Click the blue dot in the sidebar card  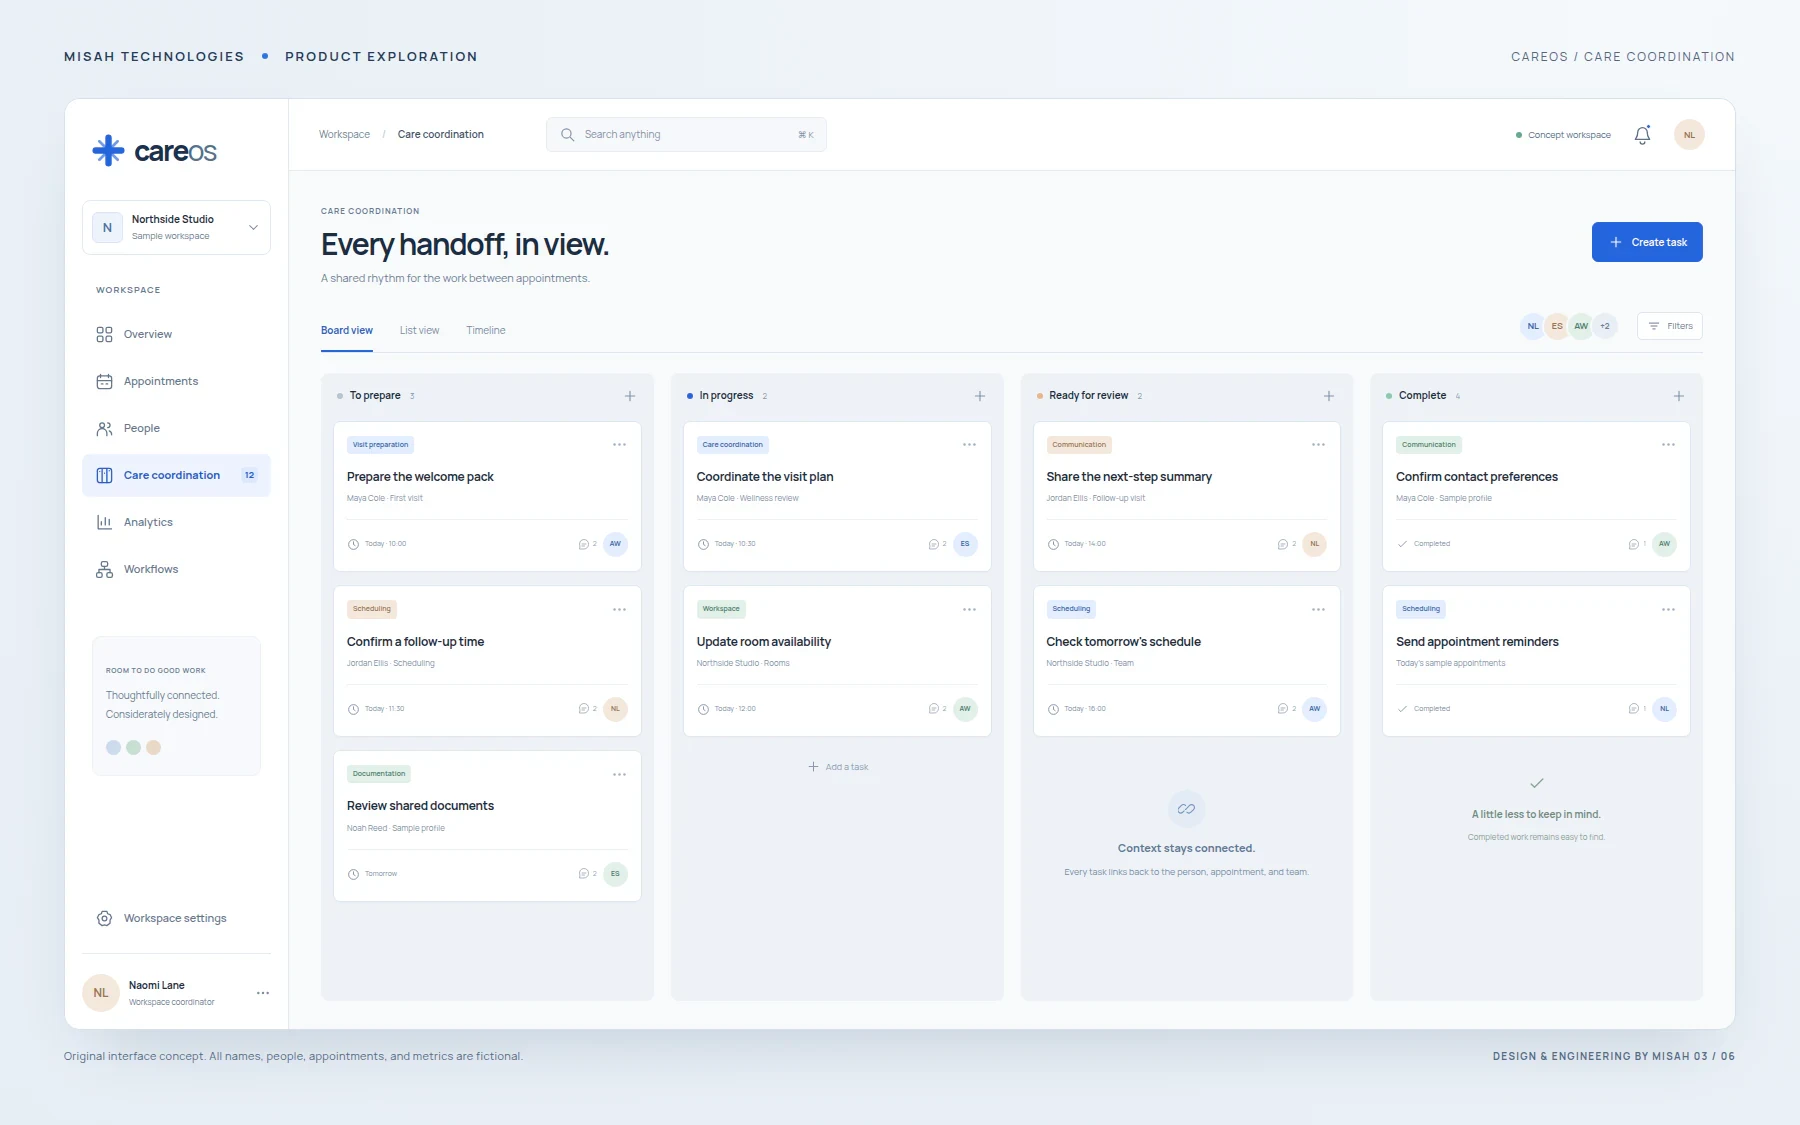(113, 748)
